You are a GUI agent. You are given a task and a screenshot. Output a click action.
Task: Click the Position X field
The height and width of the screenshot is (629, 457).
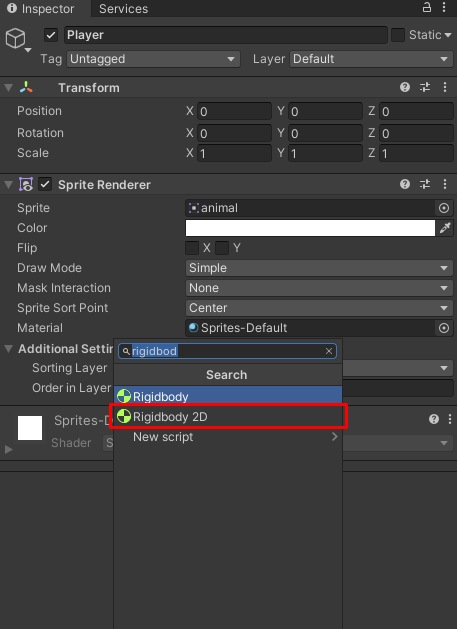click(x=234, y=111)
